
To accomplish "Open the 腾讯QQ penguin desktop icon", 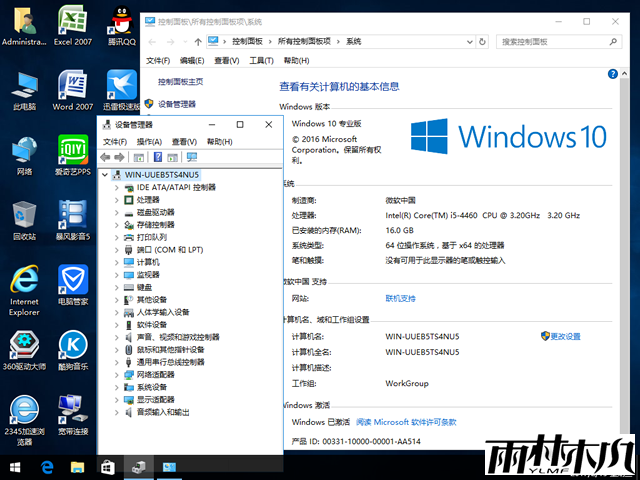I will (122, 22).
